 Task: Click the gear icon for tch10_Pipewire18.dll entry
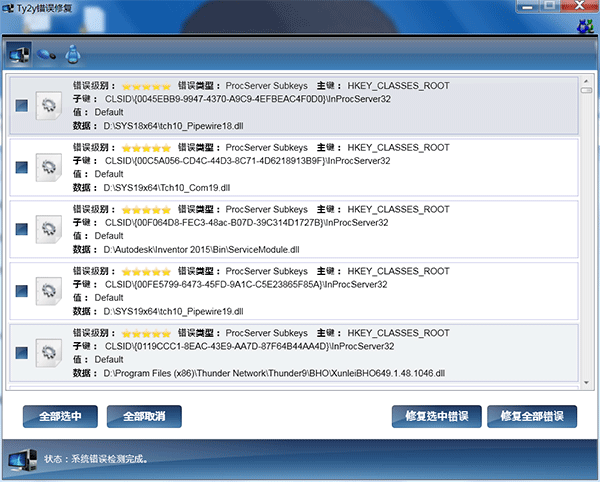(48, 106)
